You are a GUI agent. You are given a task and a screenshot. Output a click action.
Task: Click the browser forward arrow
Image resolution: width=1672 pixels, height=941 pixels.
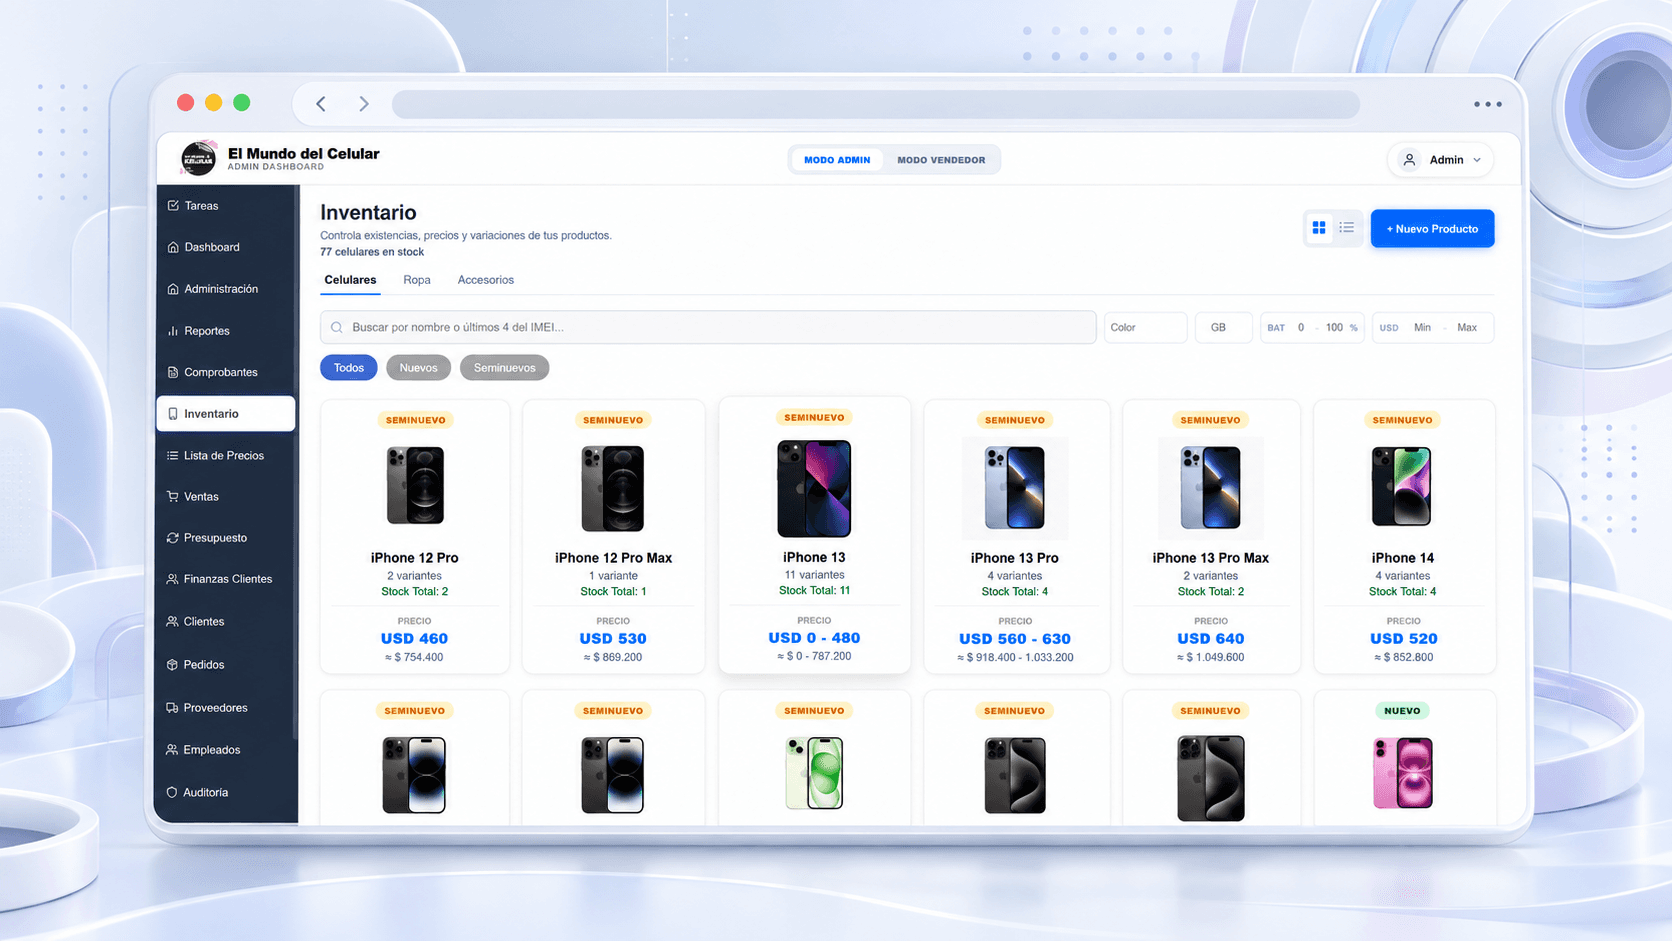364,104
